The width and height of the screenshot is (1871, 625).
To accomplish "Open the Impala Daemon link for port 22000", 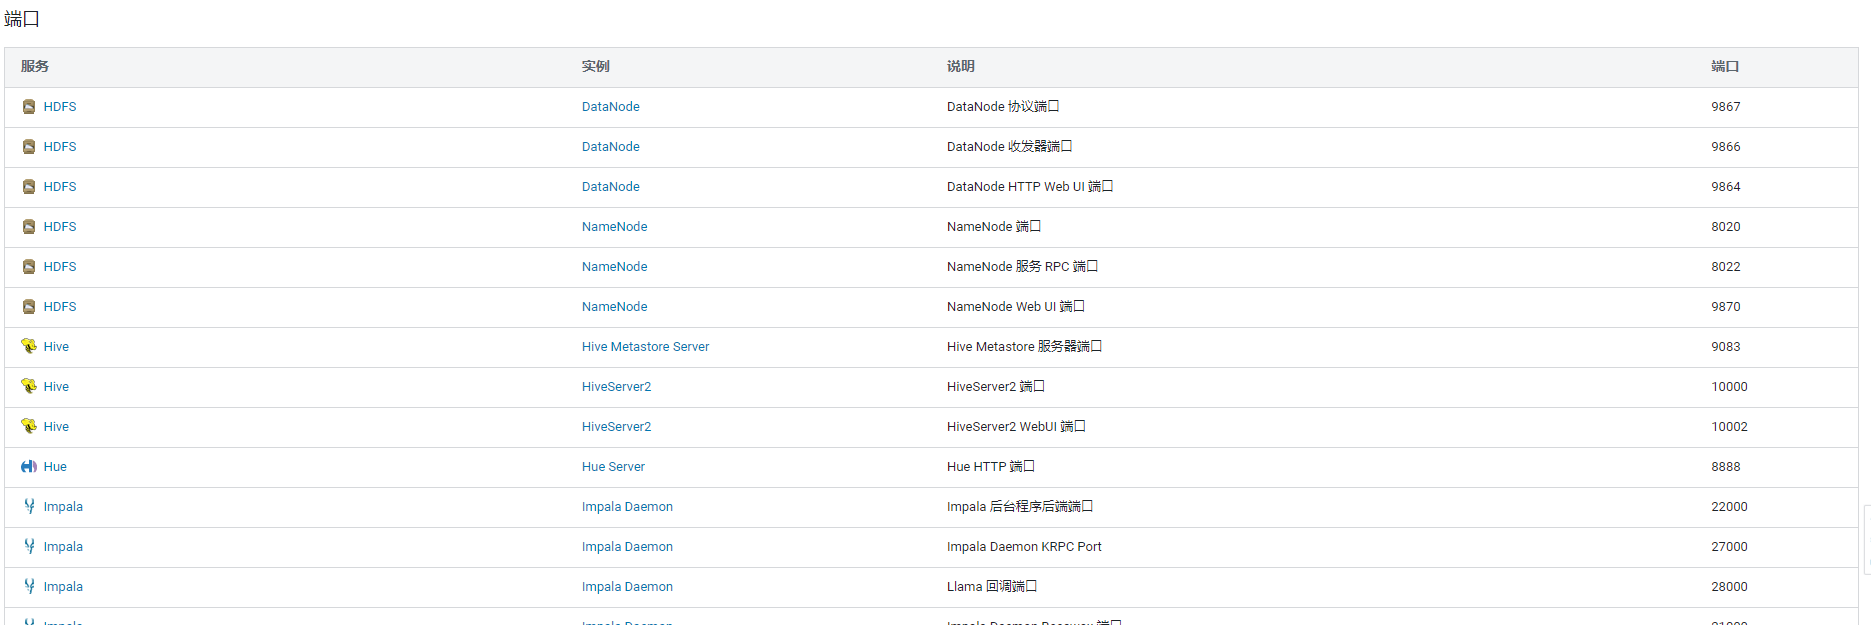I will (x=628, y=507).
